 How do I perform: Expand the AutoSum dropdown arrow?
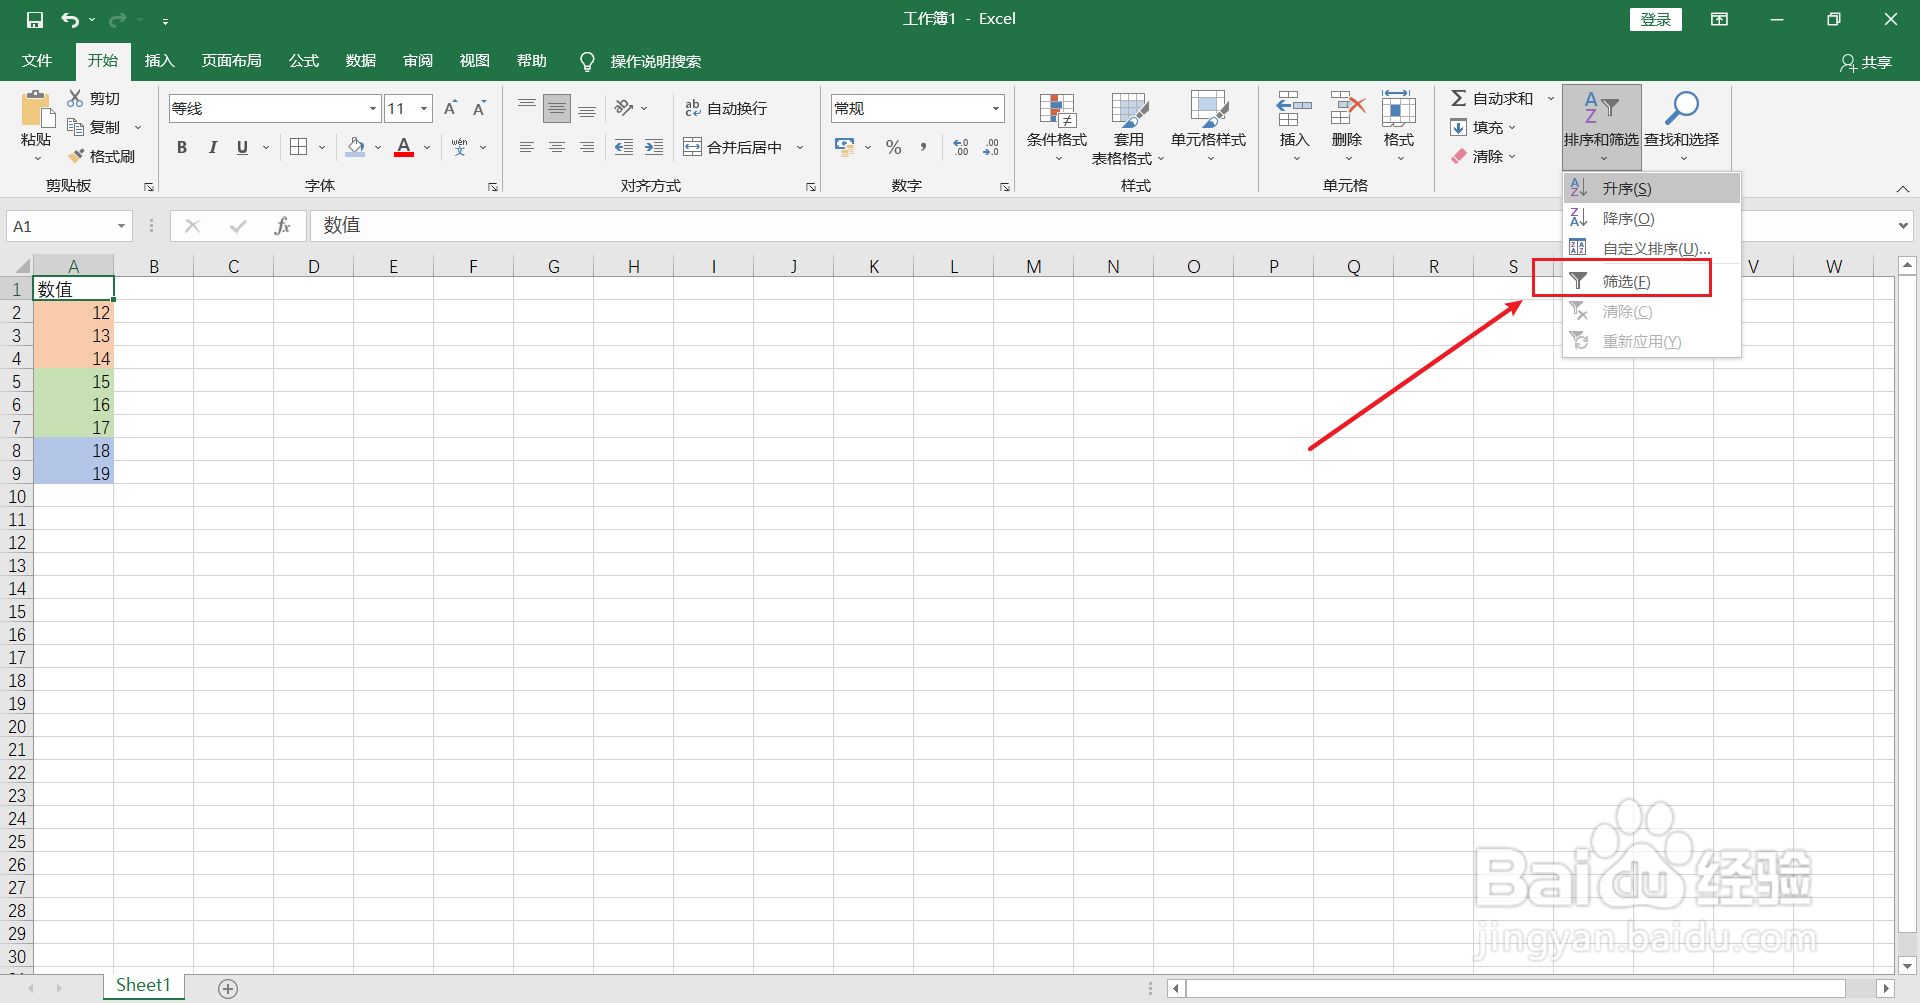click(1551, 98)
